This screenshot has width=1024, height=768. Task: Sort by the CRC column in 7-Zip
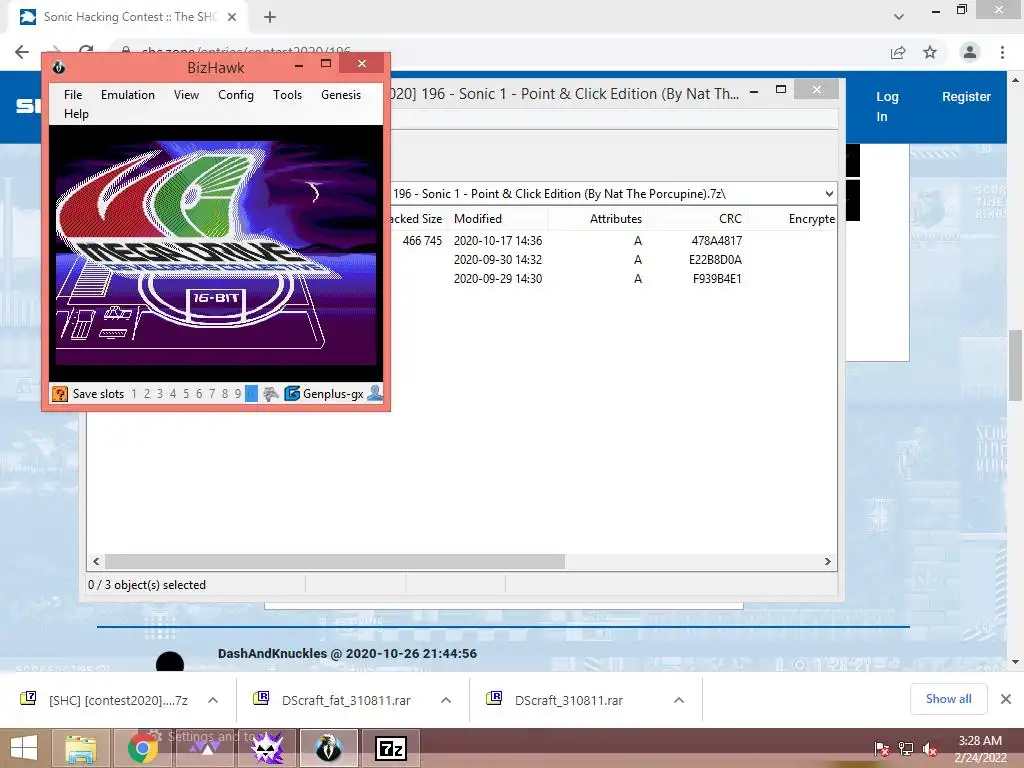click(x=730, y=219)
